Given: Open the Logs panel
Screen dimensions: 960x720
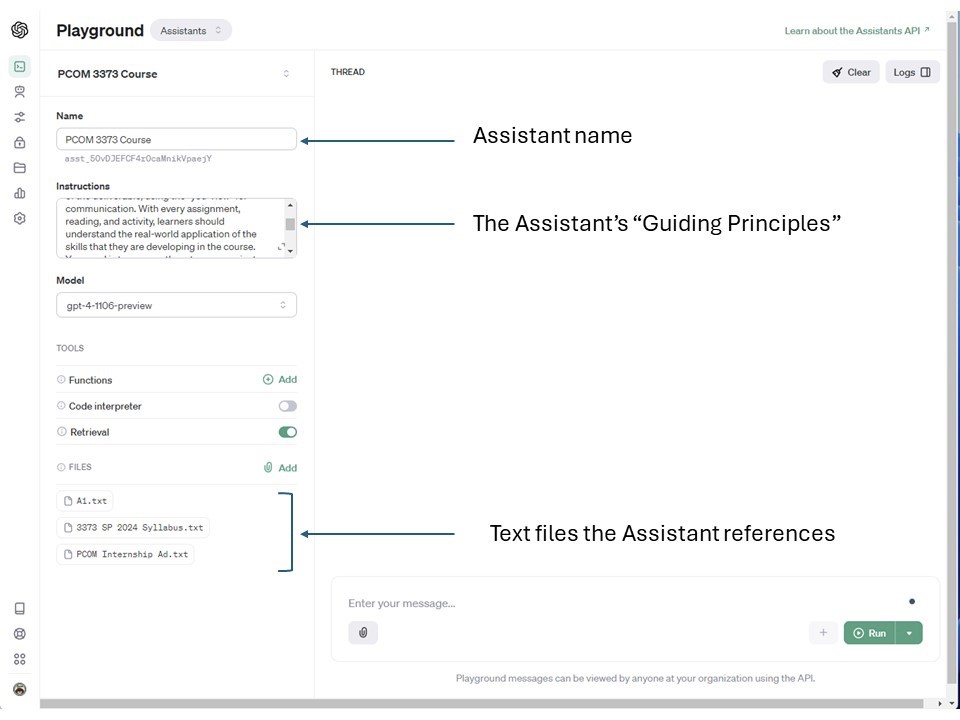Looking at the screenshot, I should click(912, 72).
